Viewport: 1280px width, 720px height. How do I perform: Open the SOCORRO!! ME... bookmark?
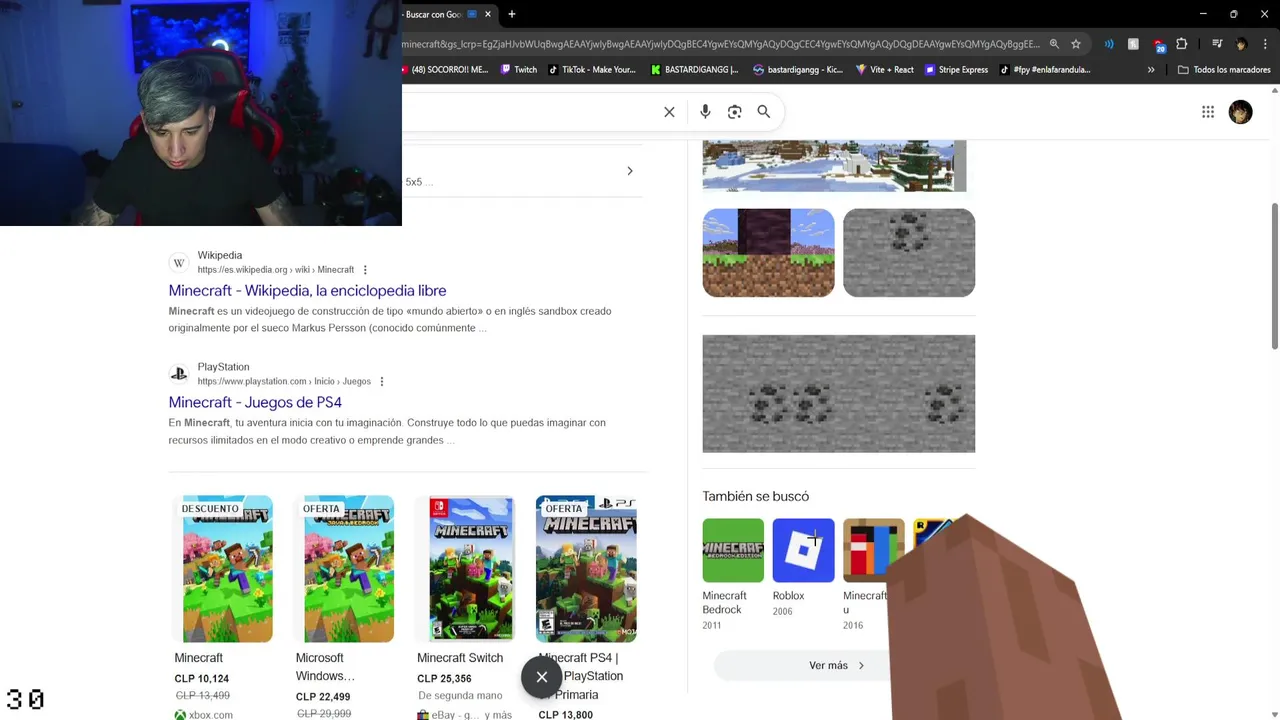pos(445,70)
